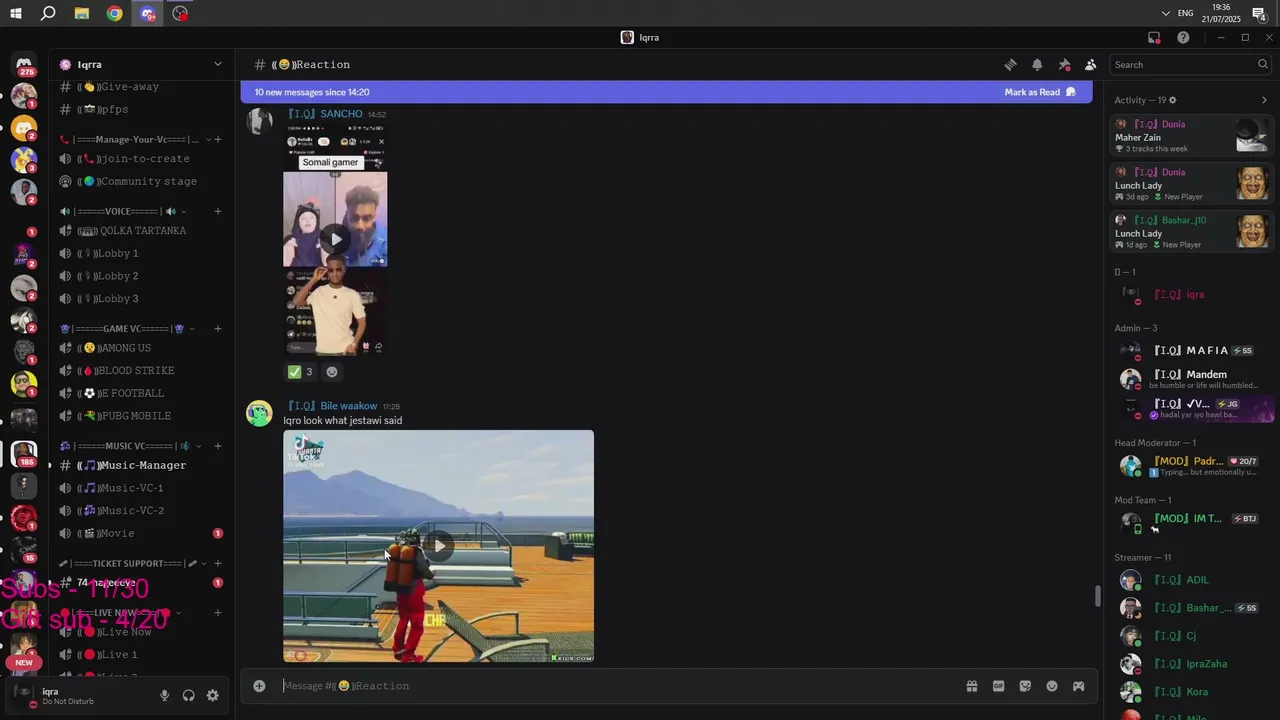Join the Movie voice channel

[x=141, y=534]
